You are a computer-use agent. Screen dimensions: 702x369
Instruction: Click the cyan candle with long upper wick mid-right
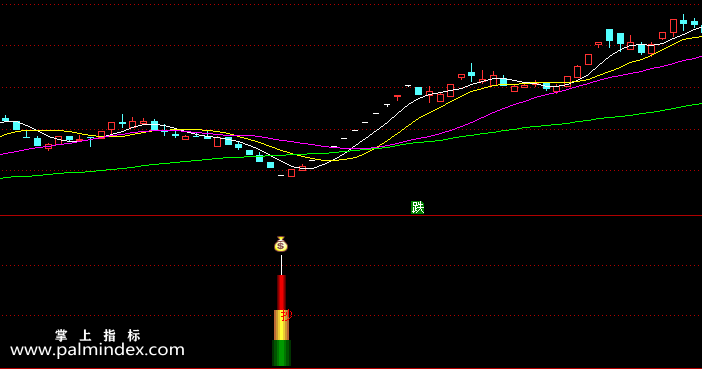pos(471,73)
